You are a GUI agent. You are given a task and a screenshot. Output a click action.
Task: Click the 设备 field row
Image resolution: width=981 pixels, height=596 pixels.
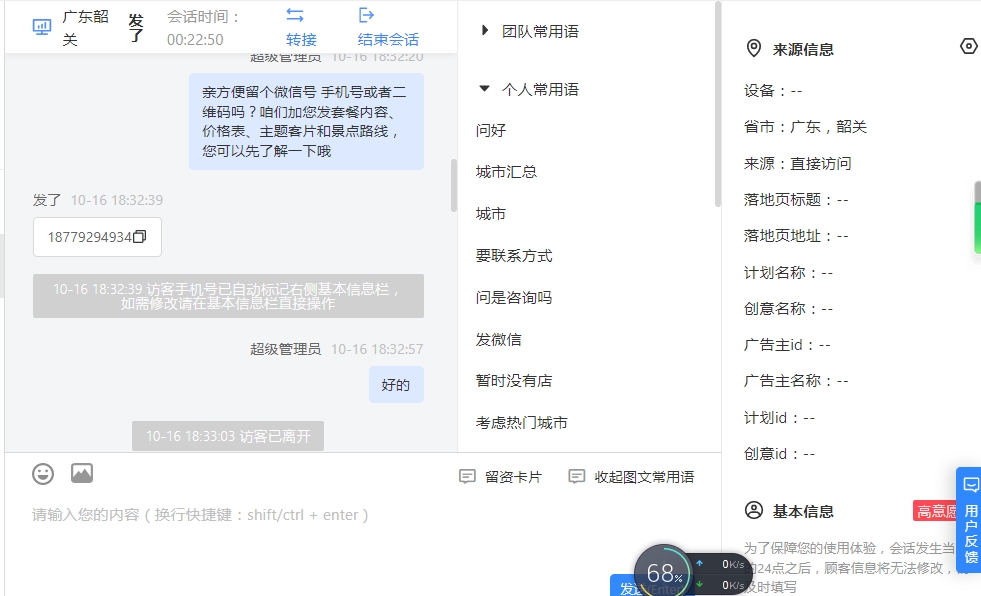coord(773,91)
